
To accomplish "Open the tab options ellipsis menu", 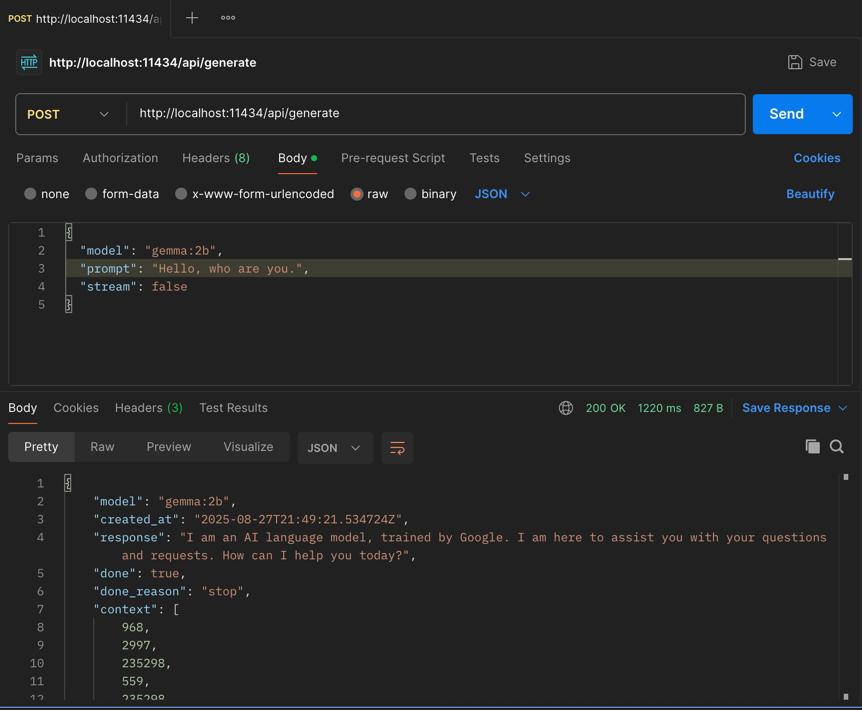I will point(228,18).
